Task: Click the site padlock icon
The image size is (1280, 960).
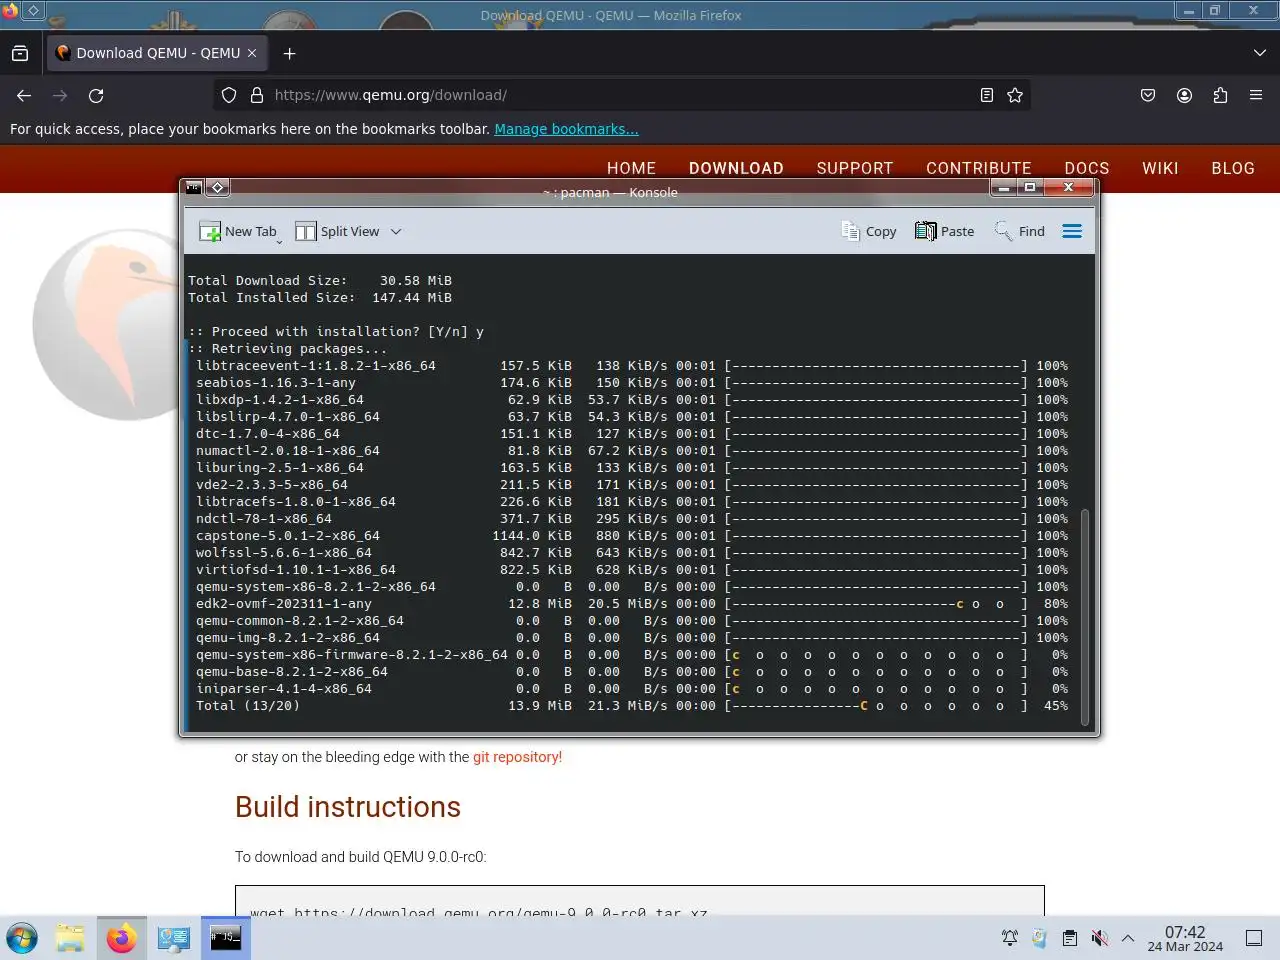Action: (256, 95)
